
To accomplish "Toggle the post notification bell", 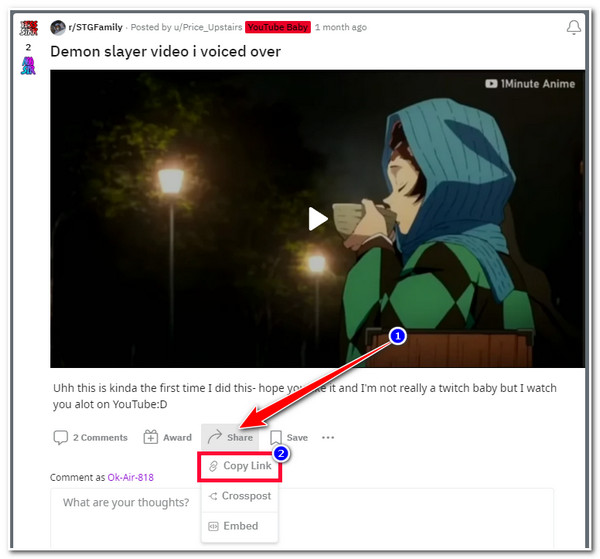I will [x=574, y=28].
